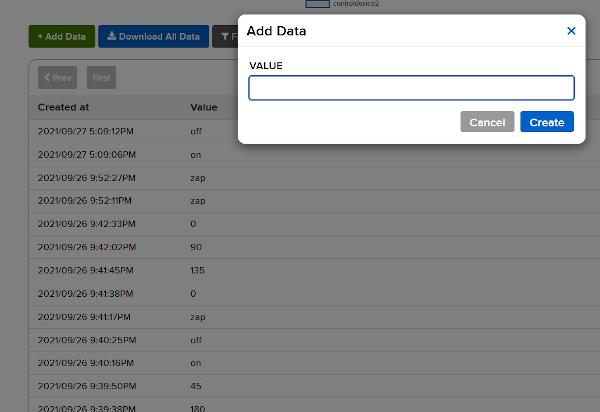Close the Add Data dialog
Viewport: 600px width, 412px height.
[x=571, y=31]
